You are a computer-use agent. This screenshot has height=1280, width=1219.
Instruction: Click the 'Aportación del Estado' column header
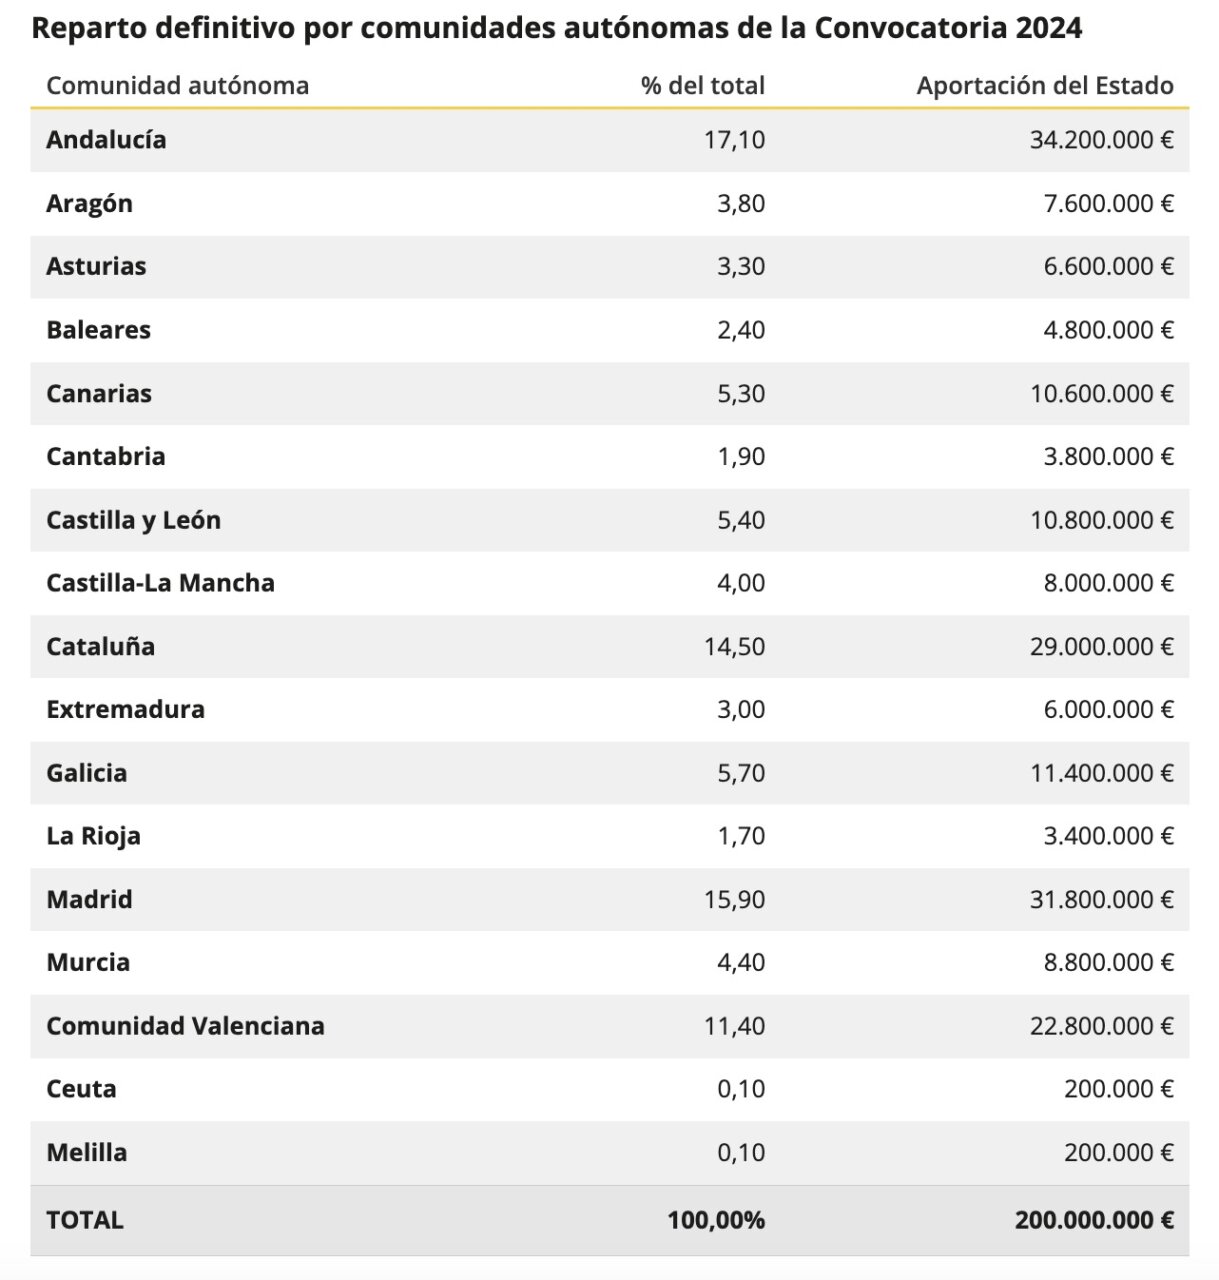[1044, 86]
